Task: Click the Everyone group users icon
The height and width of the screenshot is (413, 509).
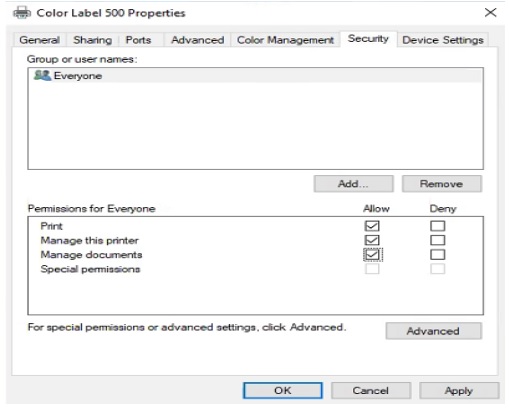Action: coord(42,75)
